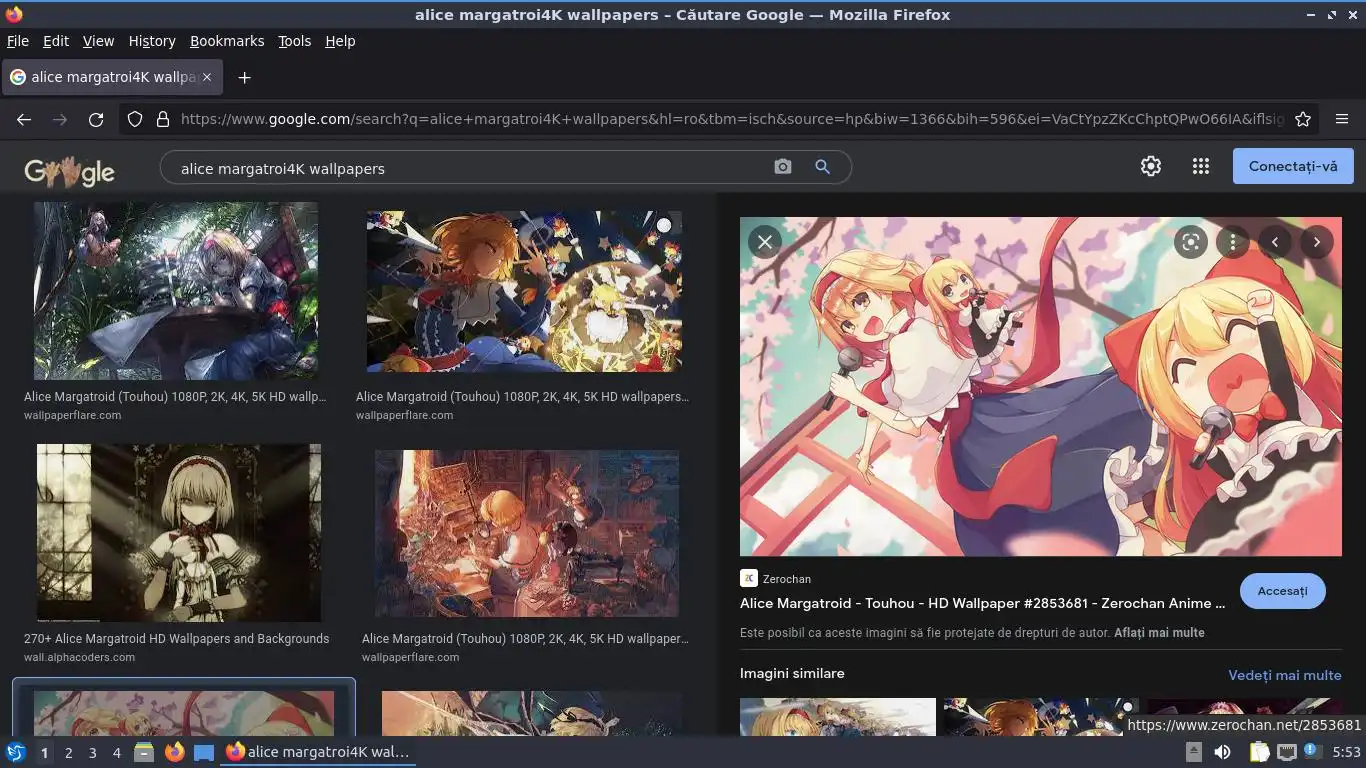Viewport: 1366px width, 768px height.
Task: Click the Imagini similare heading
Action: point(792,674)
